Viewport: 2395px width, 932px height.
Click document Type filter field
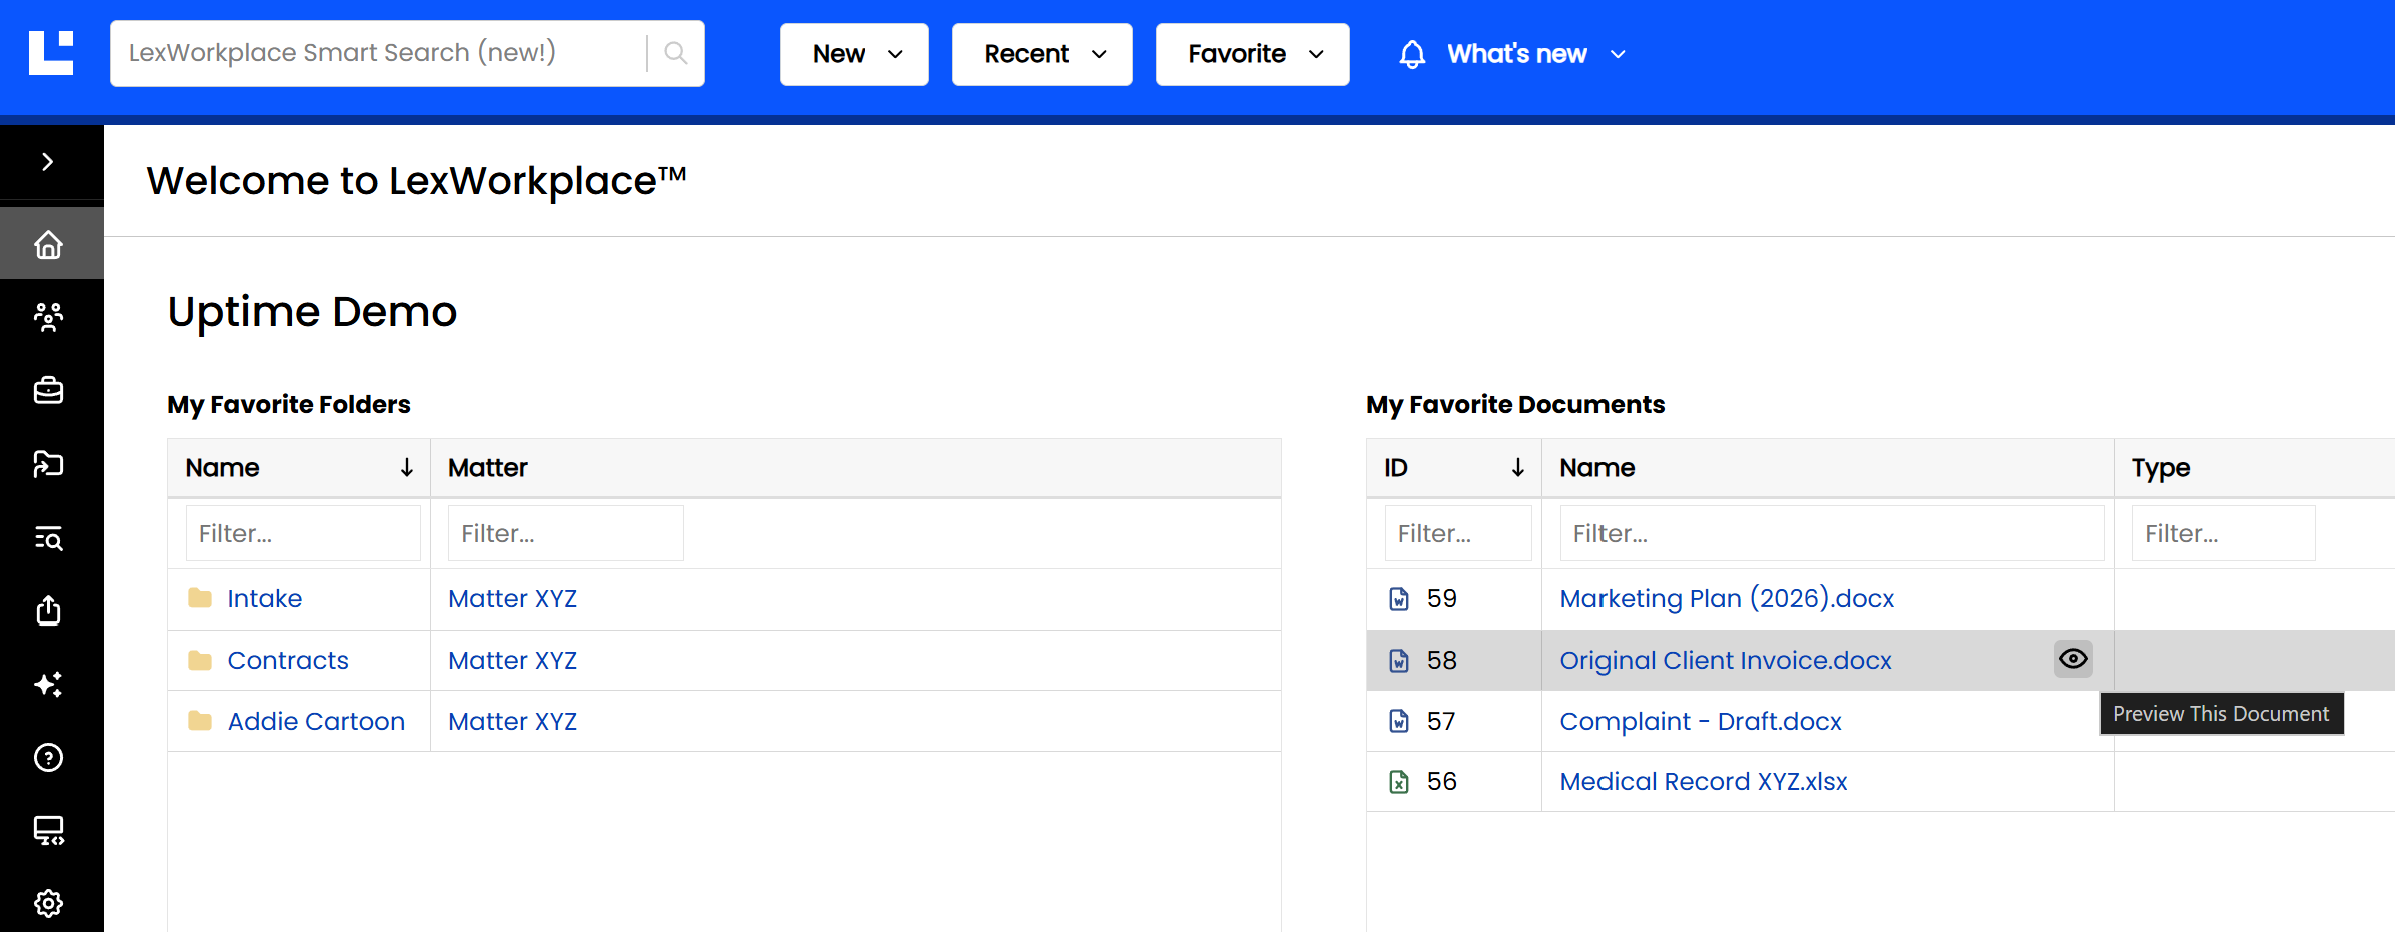[x=2223, y=533]
